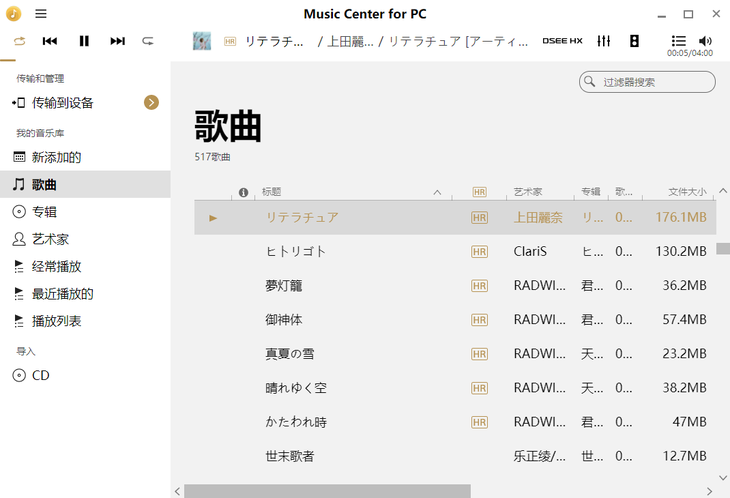Skip to next track
This screenshot has width=730, height=498.
pyautogui.click(x=117, y=41)
